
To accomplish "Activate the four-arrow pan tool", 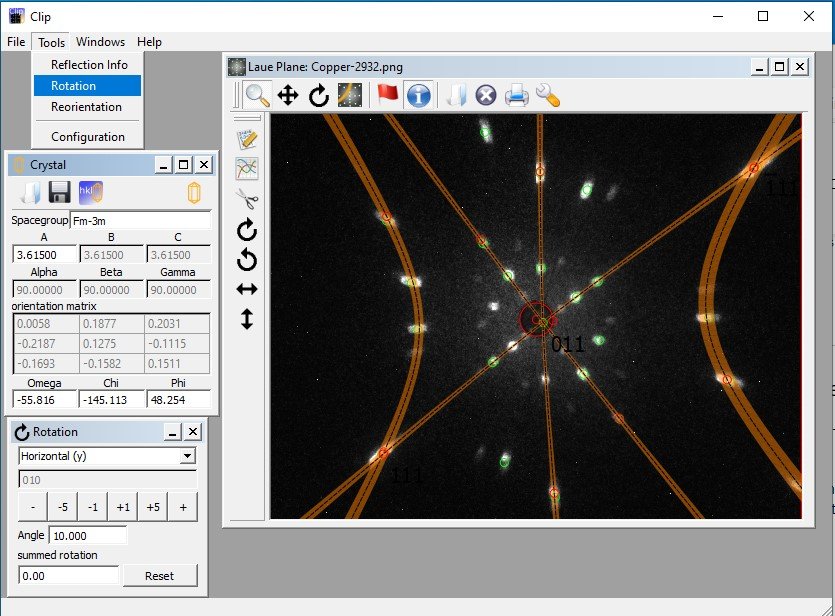I will click(288, 95).
